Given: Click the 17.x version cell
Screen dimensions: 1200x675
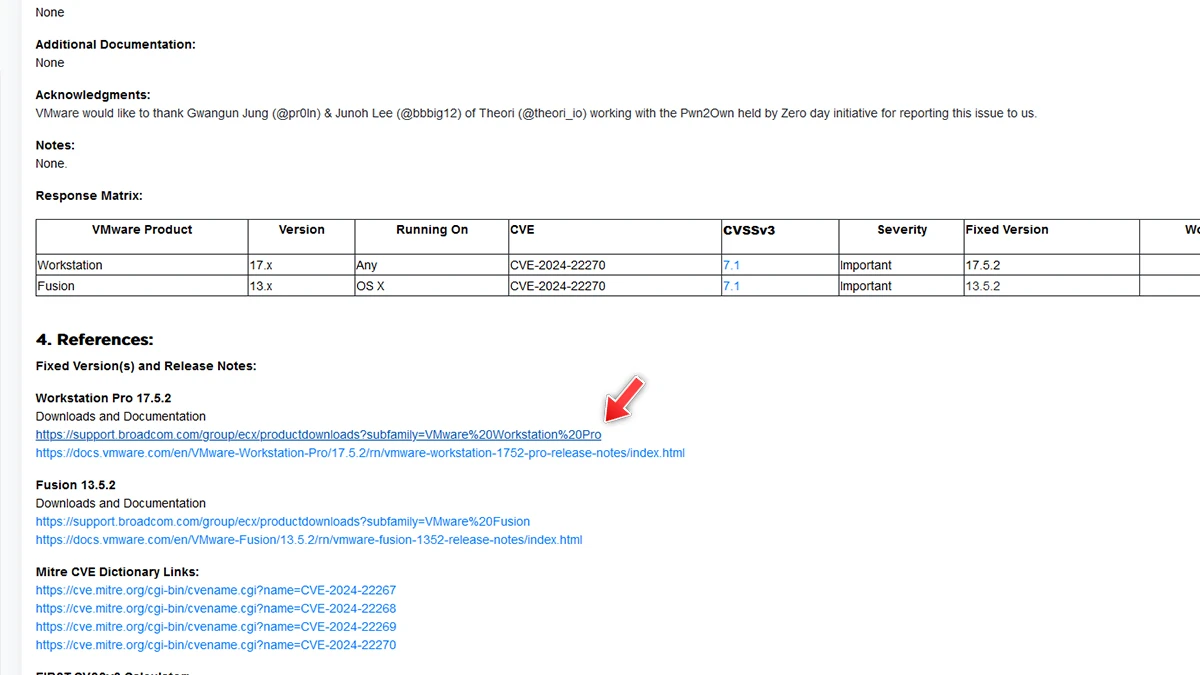Looking at the screenshot, I should point(301,265).
